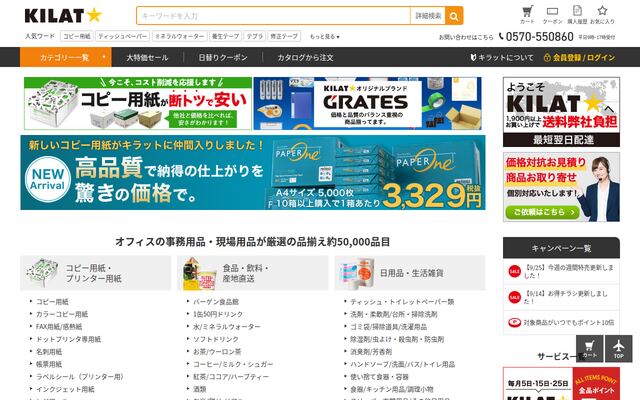640x400 pixels.
Task: Click the コーヒー/ミルク・シュガー link
Action: [x=233, y=364]
